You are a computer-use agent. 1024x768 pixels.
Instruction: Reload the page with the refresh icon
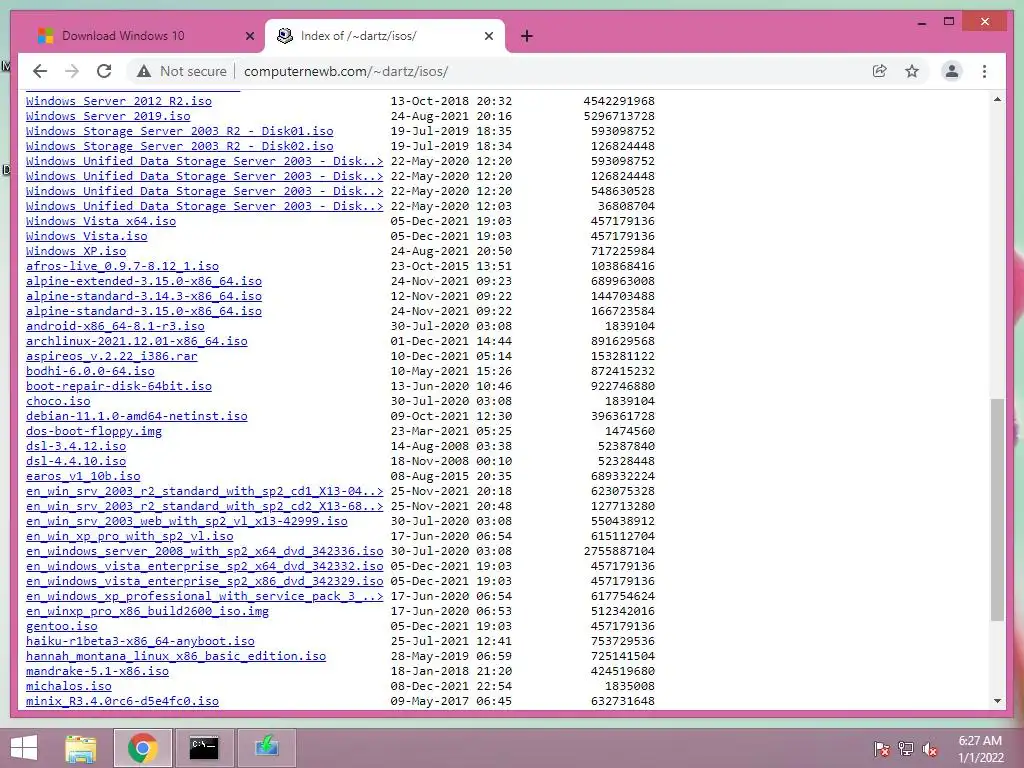pos(104,71)
